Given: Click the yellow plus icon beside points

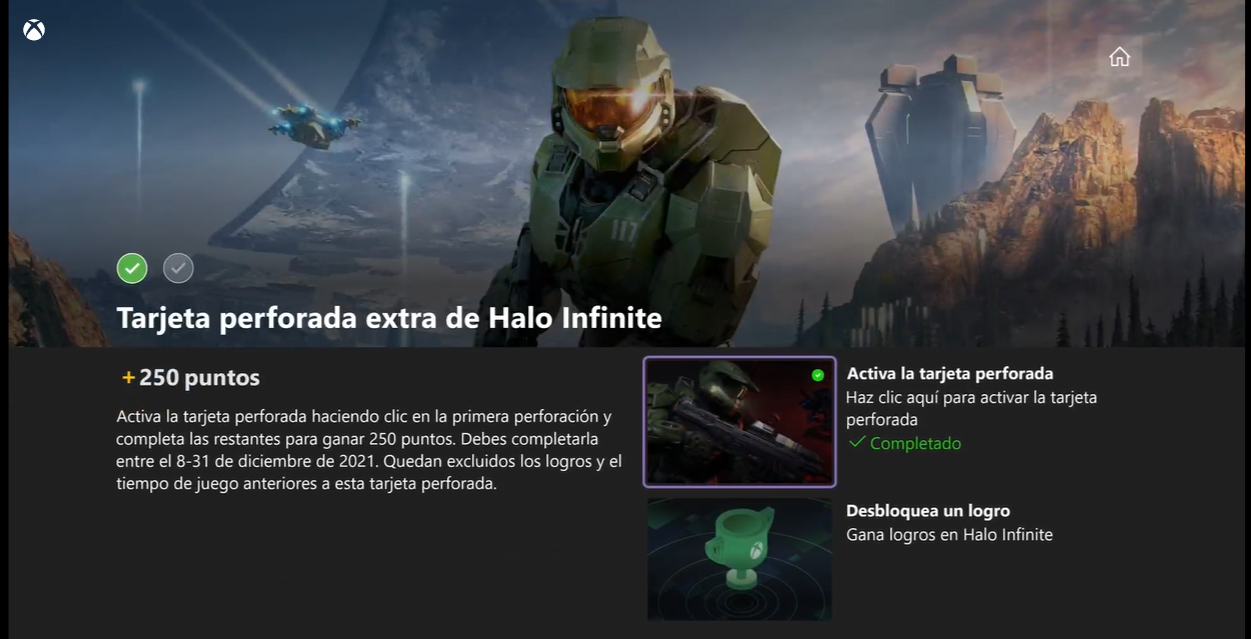Looking at the screenshot, I should point(128,378).
